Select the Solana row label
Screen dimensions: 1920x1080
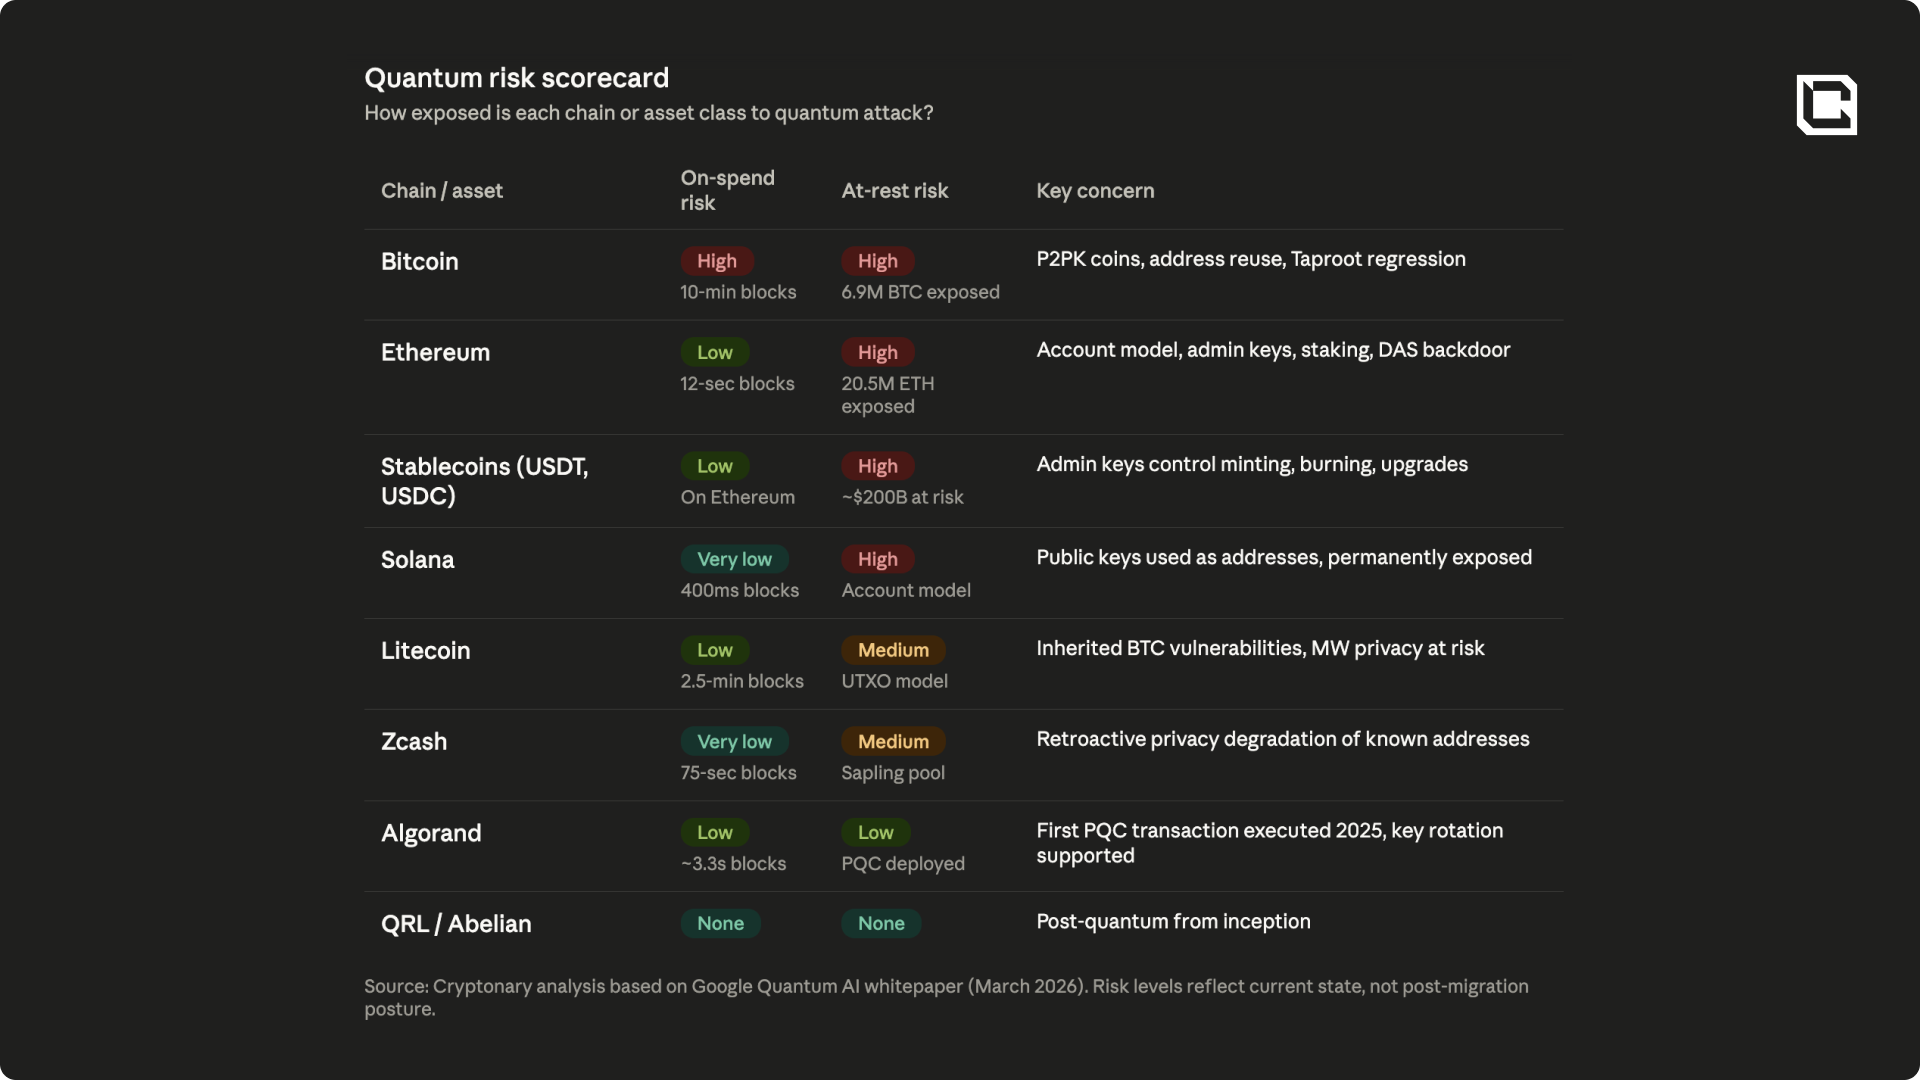click(417, 560)
